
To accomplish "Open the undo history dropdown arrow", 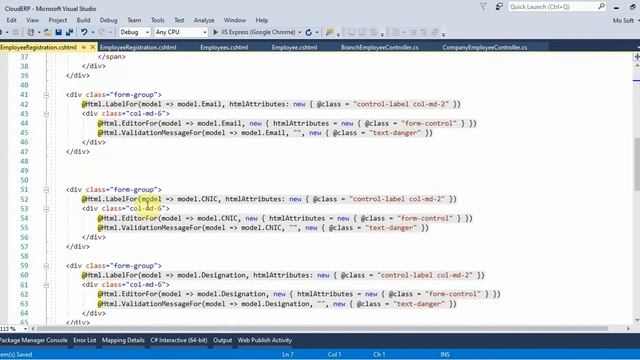I will 93,32.
